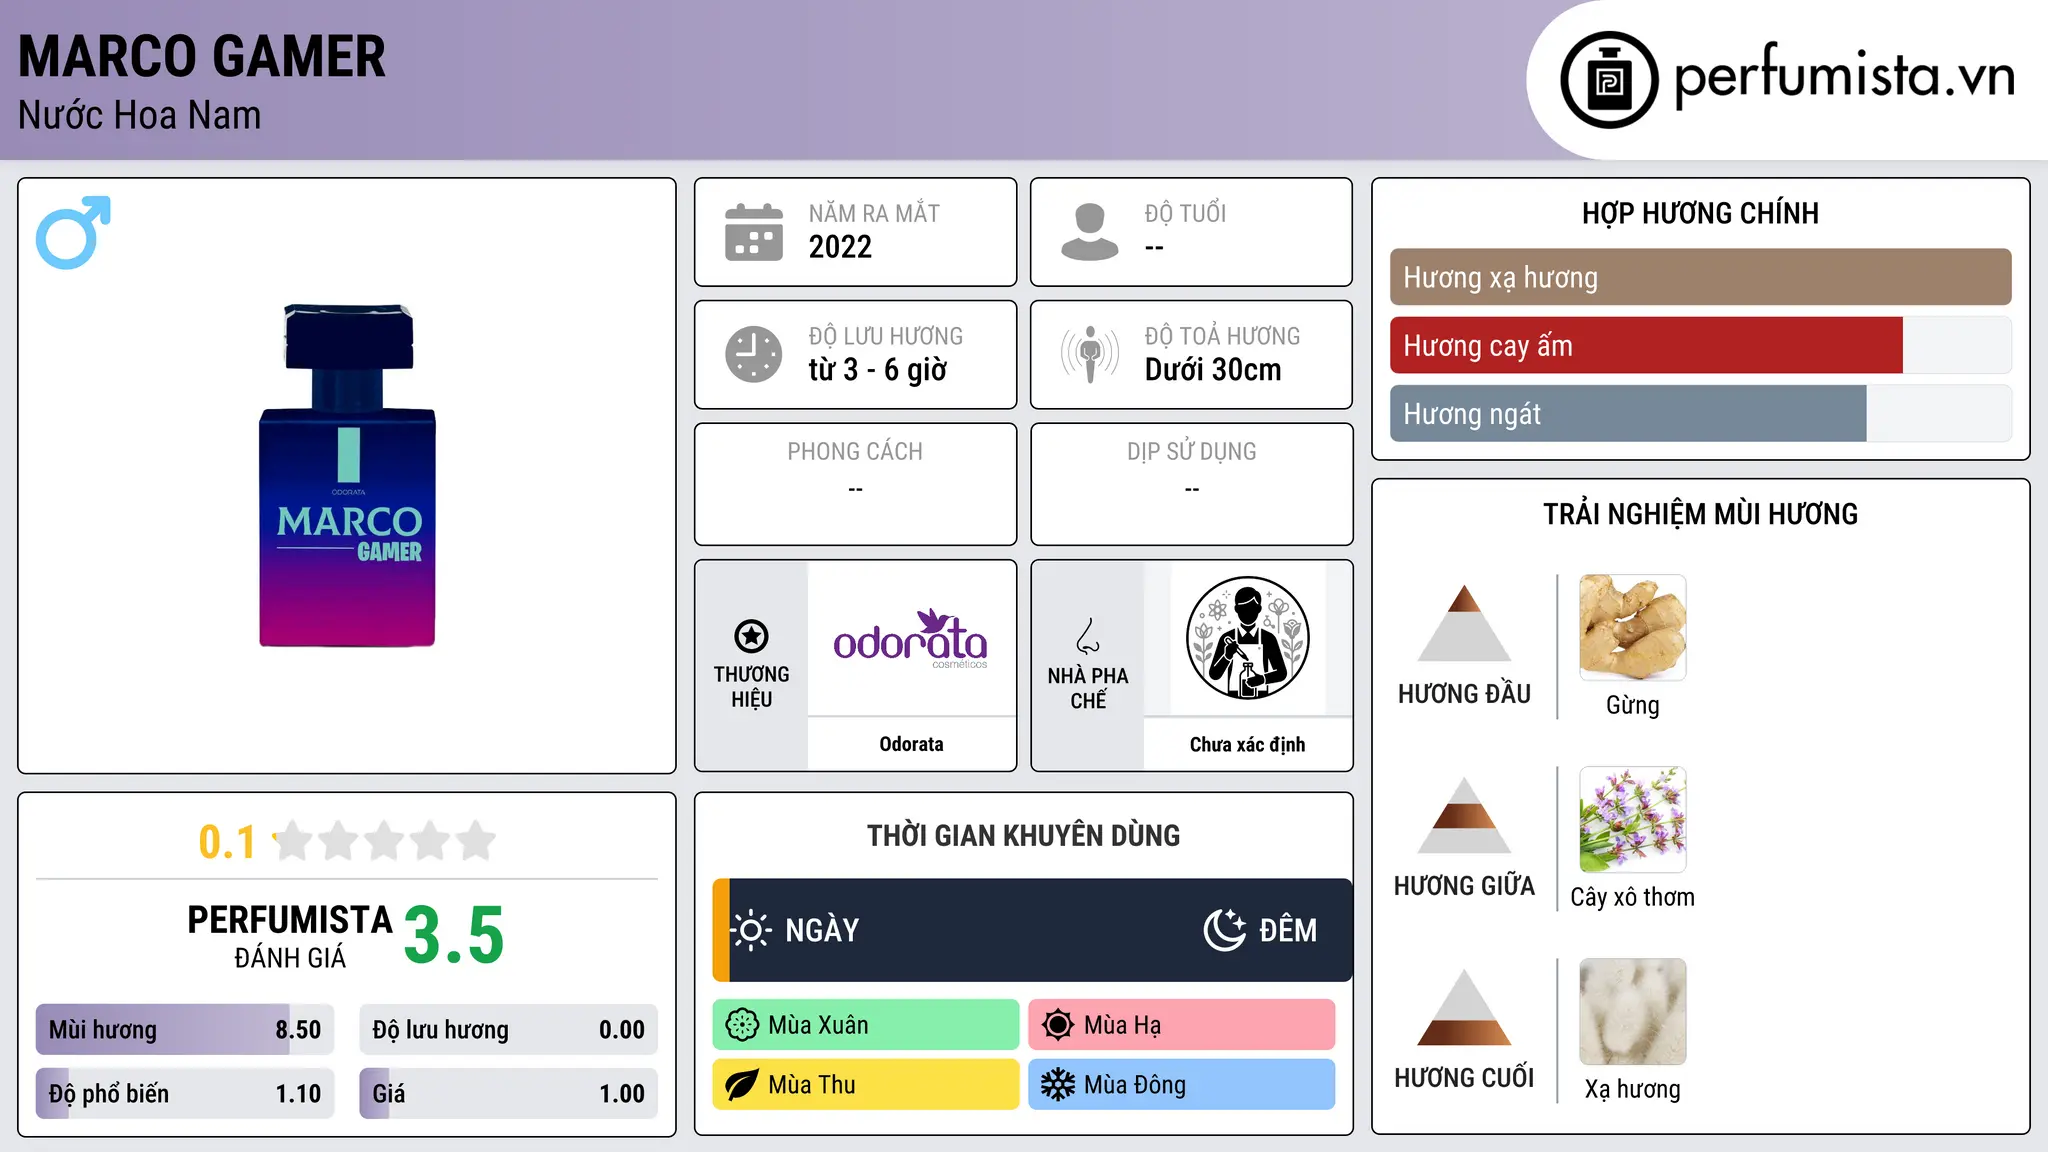Click the Độ phổ biến 1.10 score bar
This screenshot has width=2048, height=1152.
(185, 1093)
